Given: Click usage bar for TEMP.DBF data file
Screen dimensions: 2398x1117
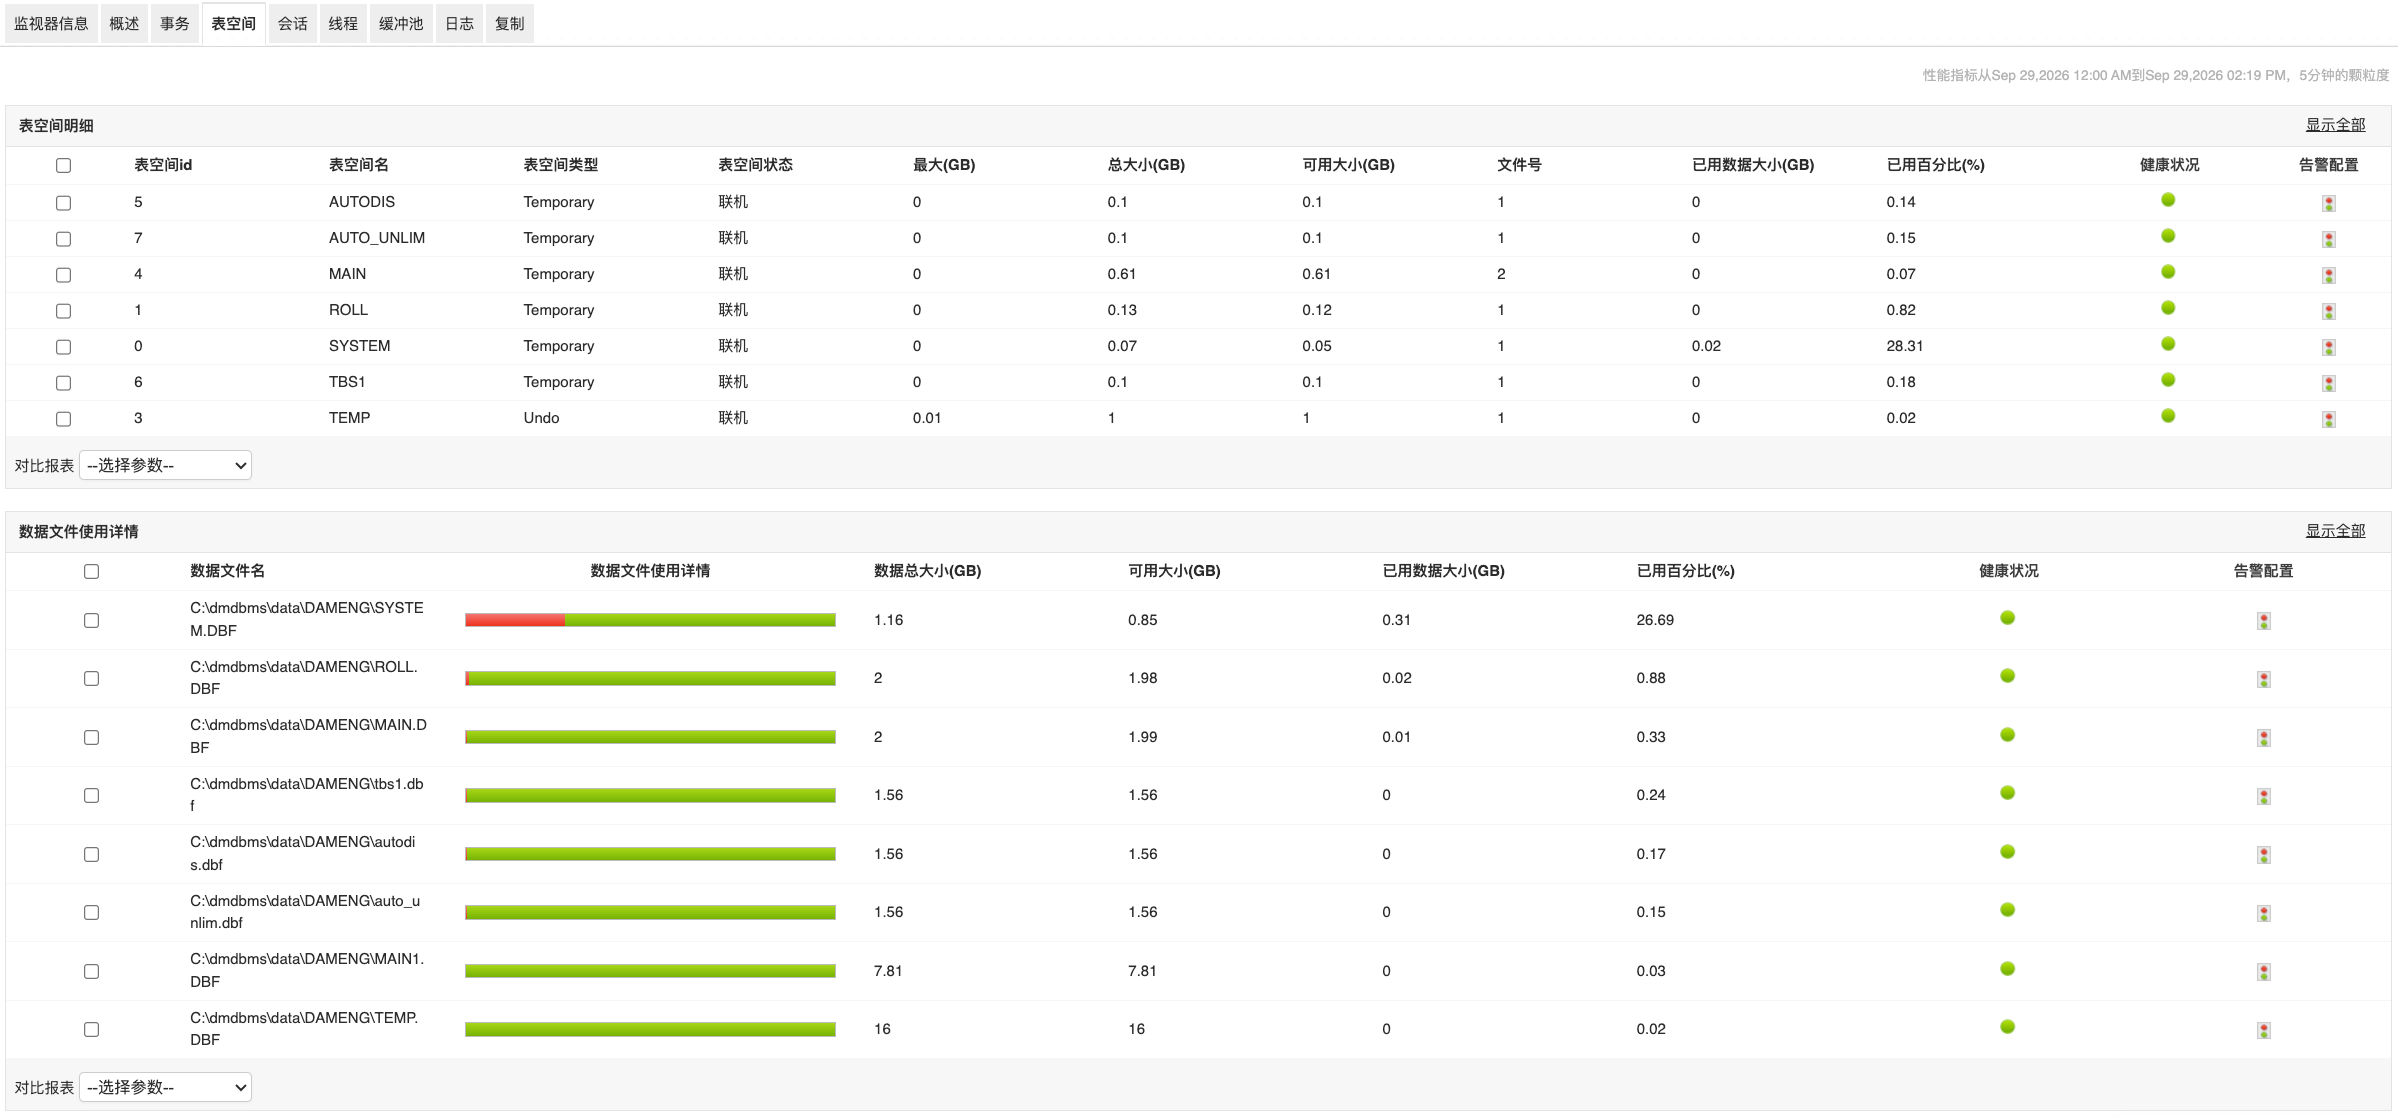Looking at the screenshot, I should click(650, 1029).
